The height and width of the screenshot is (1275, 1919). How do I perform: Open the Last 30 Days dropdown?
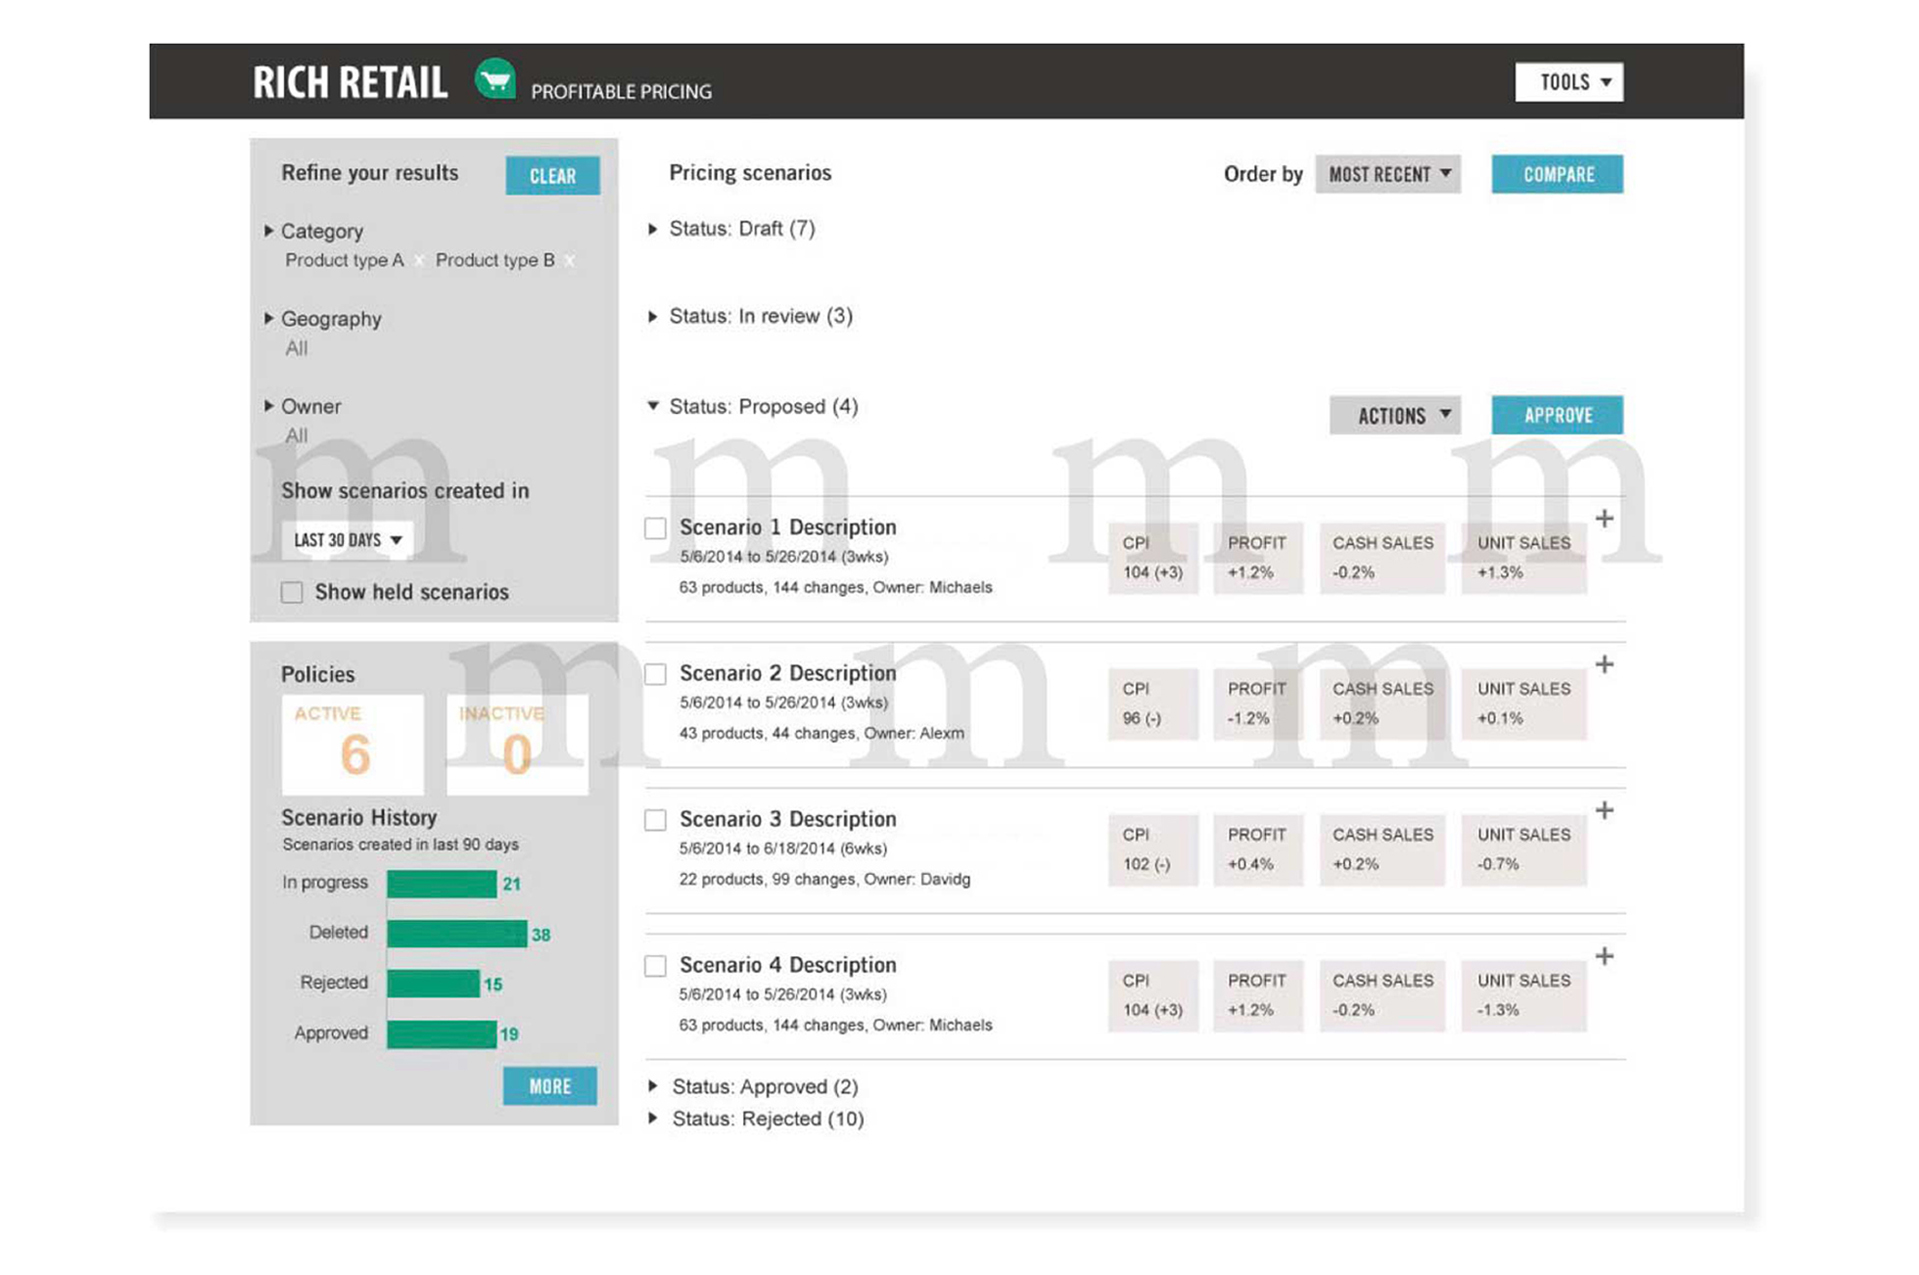pyautogui.click(x=347, y=540)
